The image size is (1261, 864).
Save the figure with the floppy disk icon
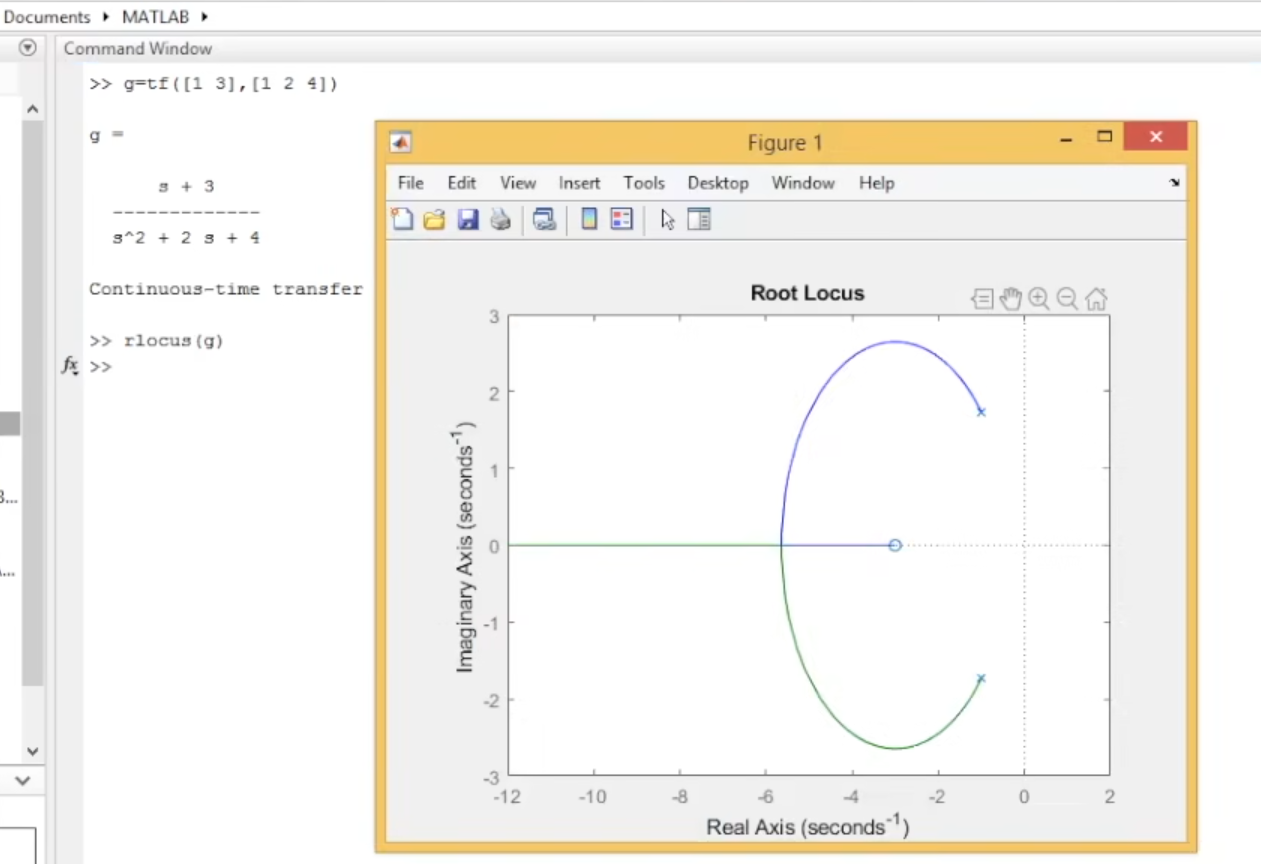pos(467,219)
